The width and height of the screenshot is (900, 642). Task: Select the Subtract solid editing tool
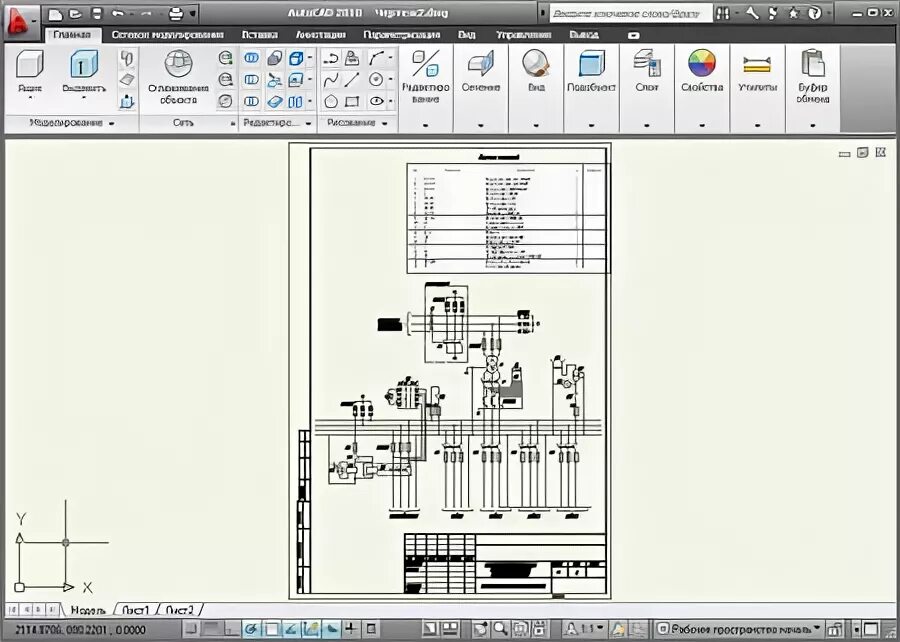tap(251, 79)
